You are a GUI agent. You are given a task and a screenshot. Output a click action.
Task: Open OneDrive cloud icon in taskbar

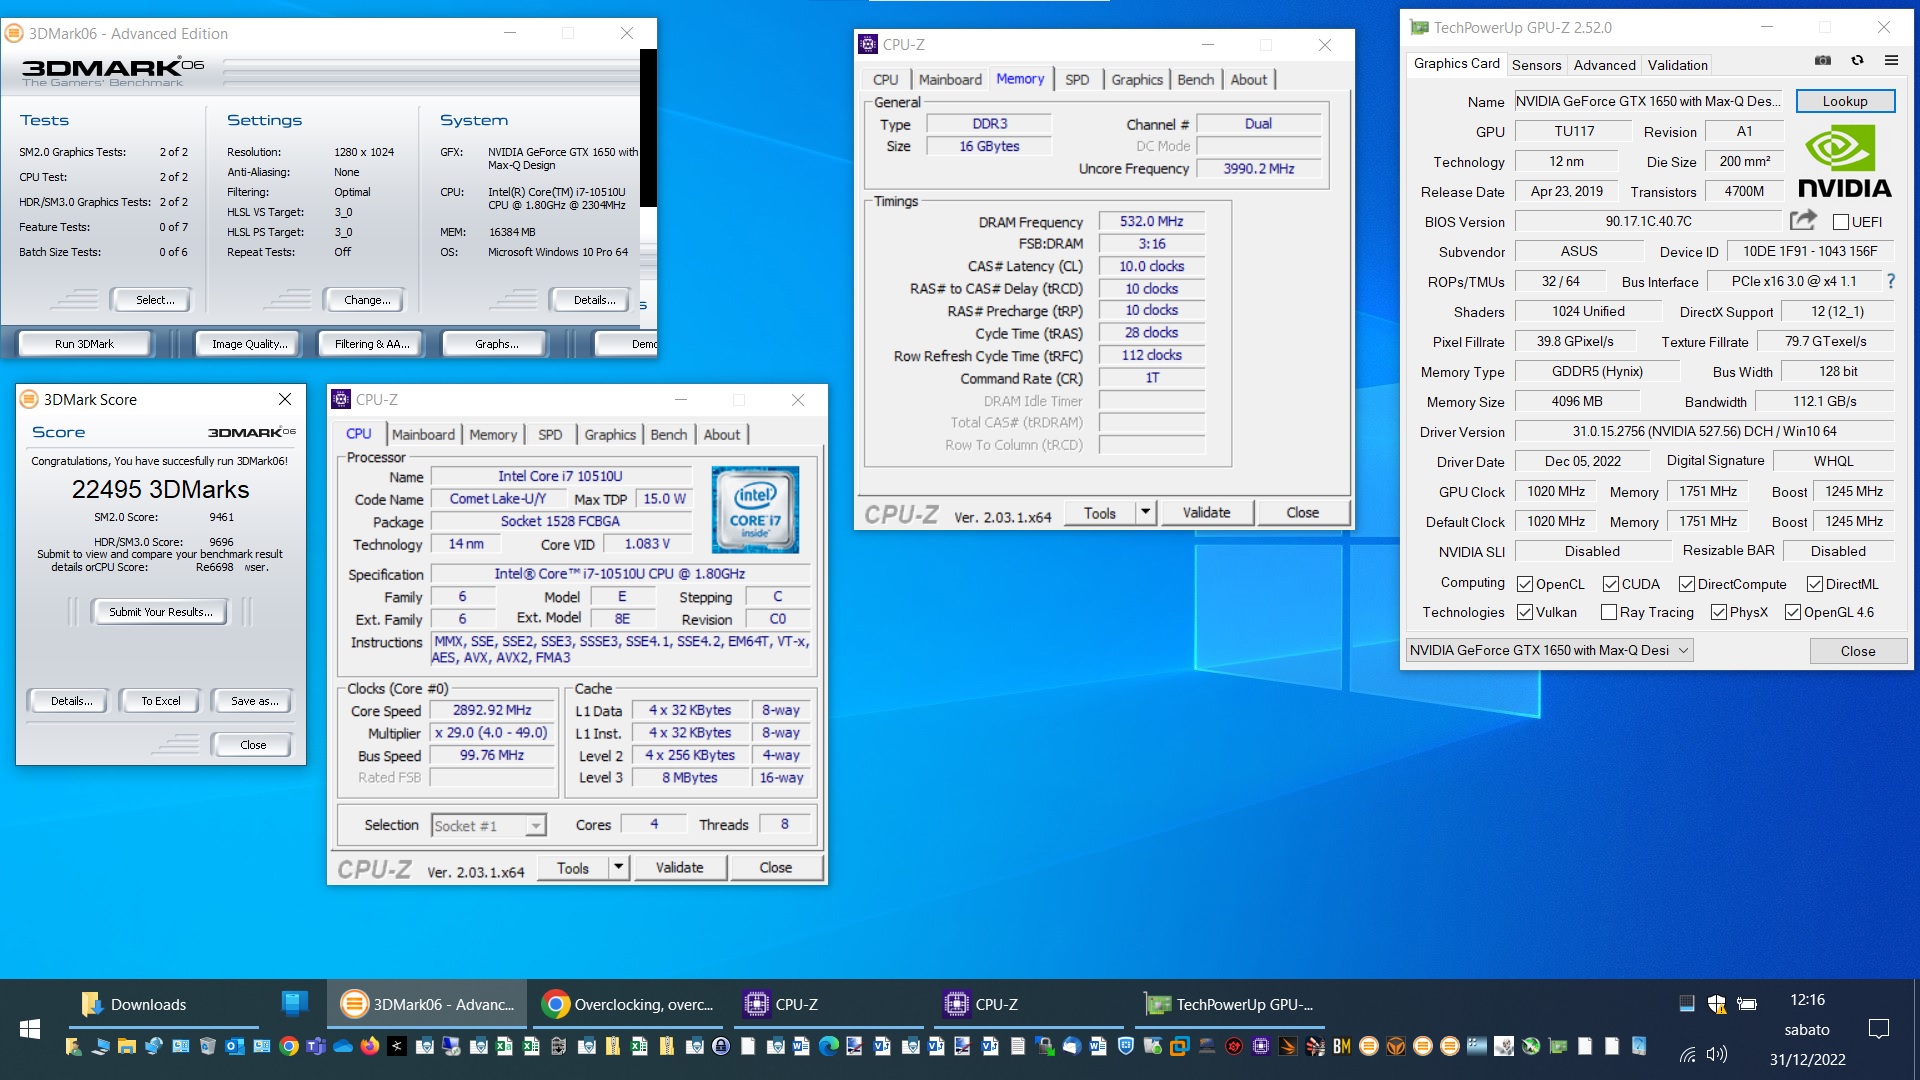pyautogui.click(x=343, y=1046)
